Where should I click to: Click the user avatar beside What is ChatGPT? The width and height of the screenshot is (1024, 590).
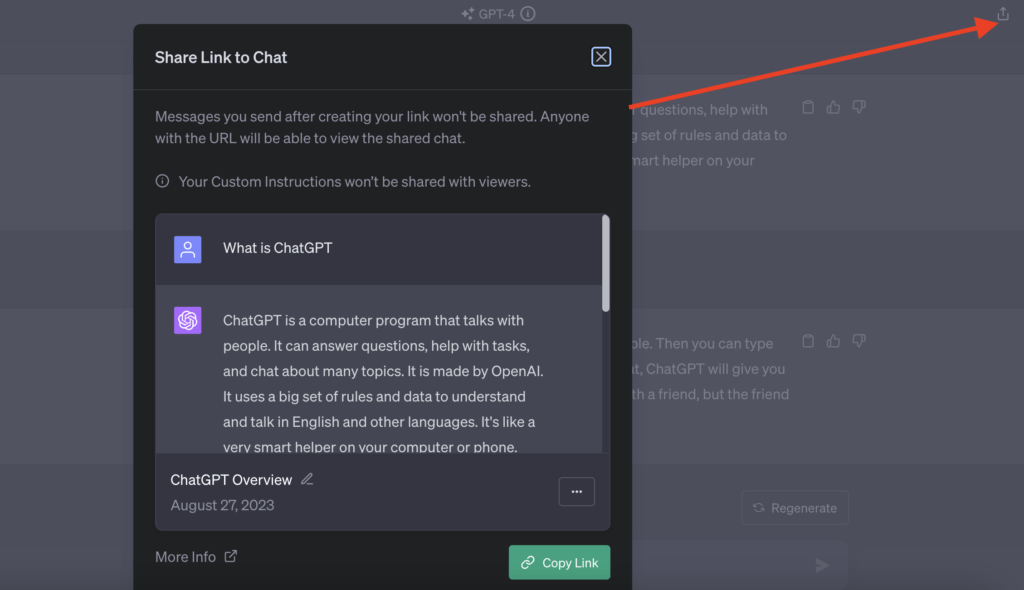pos(187,247)
